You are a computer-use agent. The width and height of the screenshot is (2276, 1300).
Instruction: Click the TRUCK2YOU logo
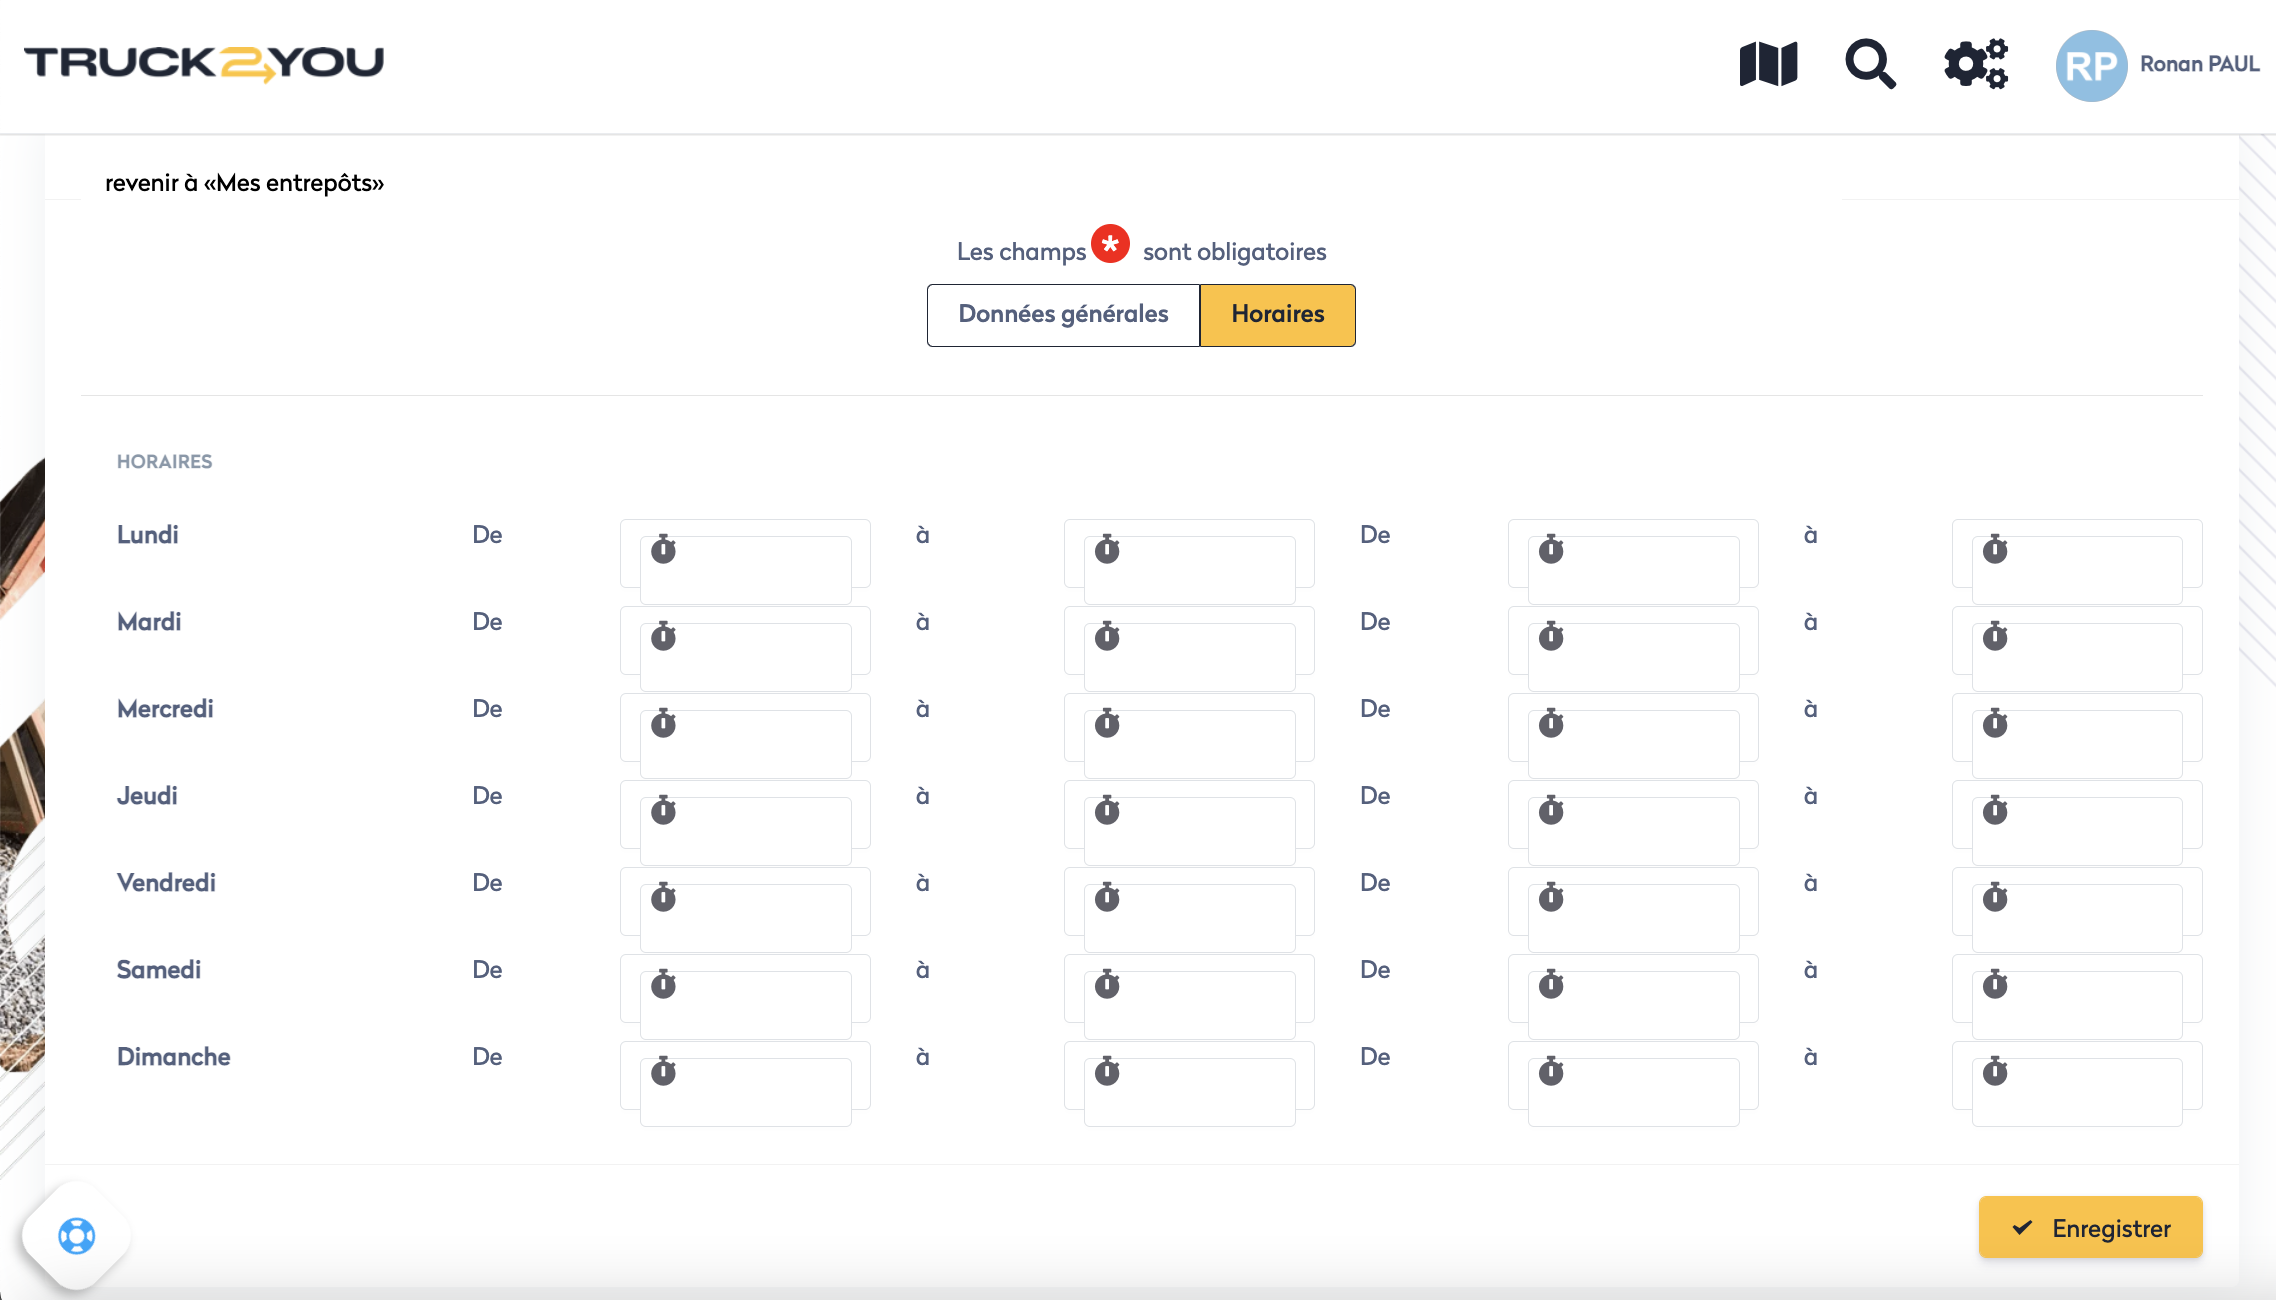pos(204,63)
